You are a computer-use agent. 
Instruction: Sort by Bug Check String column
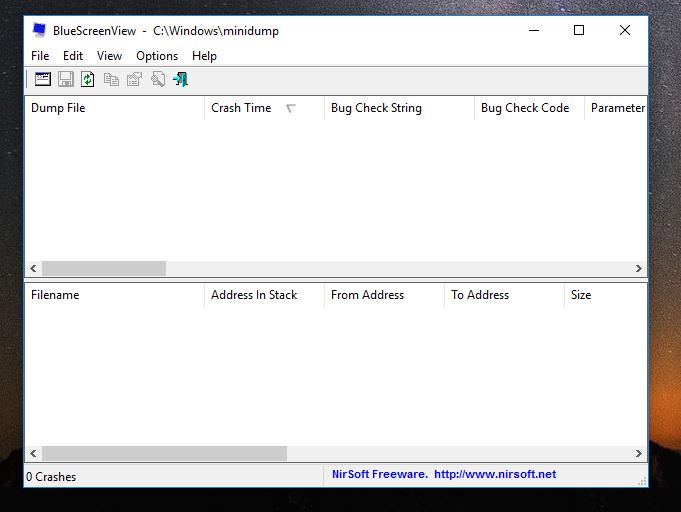pos(399,108)
